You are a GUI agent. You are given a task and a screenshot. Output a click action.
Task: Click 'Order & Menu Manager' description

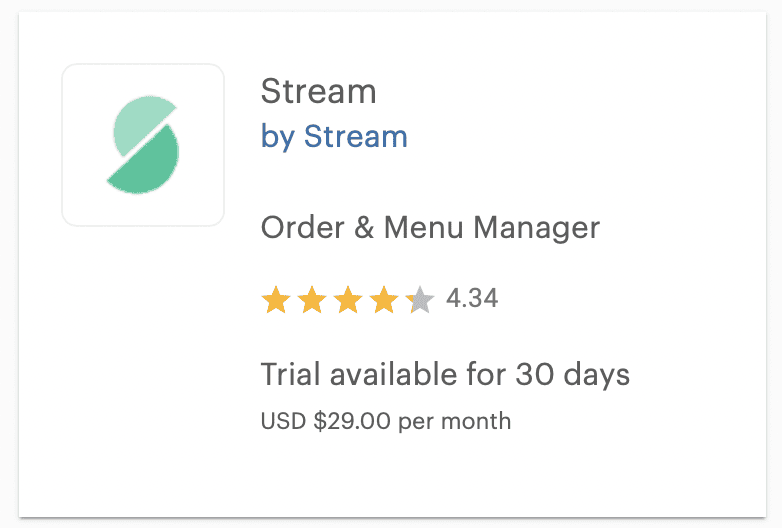430,228
